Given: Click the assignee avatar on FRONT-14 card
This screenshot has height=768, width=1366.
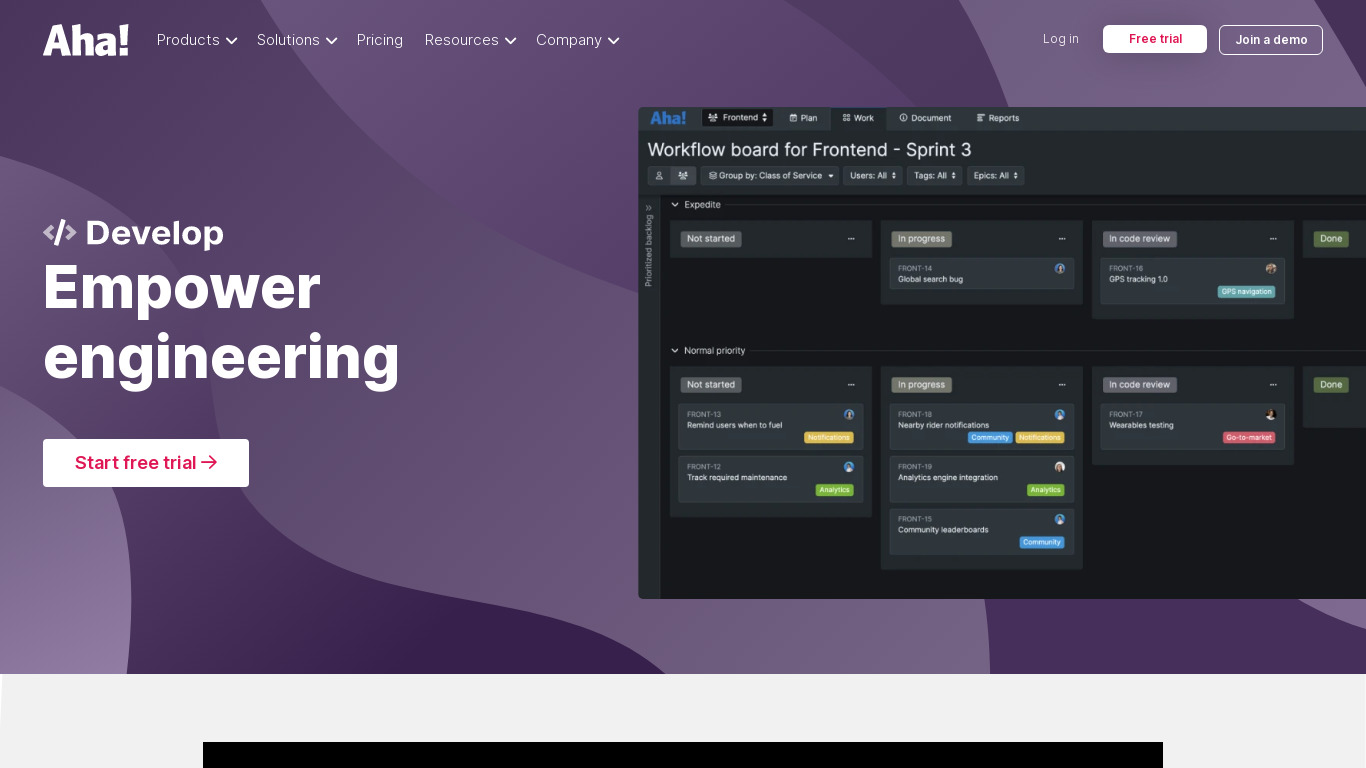Looking at the screenshot, I should click(x=1060, y=268).
